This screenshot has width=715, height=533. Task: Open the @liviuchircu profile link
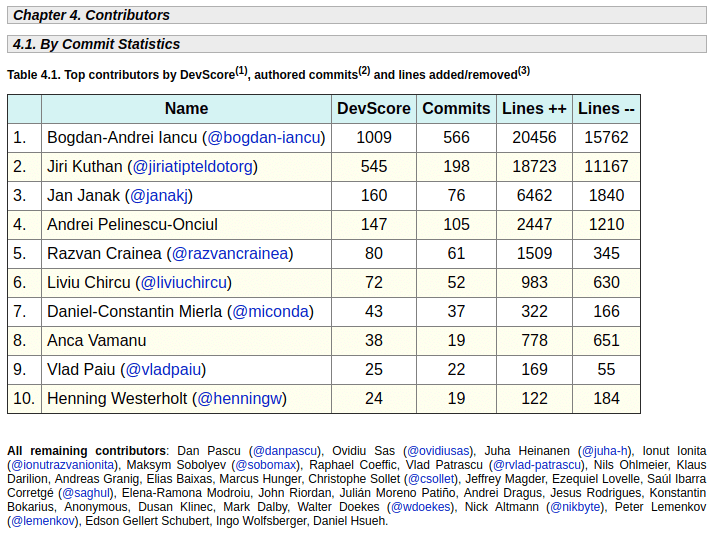point(185,283)
